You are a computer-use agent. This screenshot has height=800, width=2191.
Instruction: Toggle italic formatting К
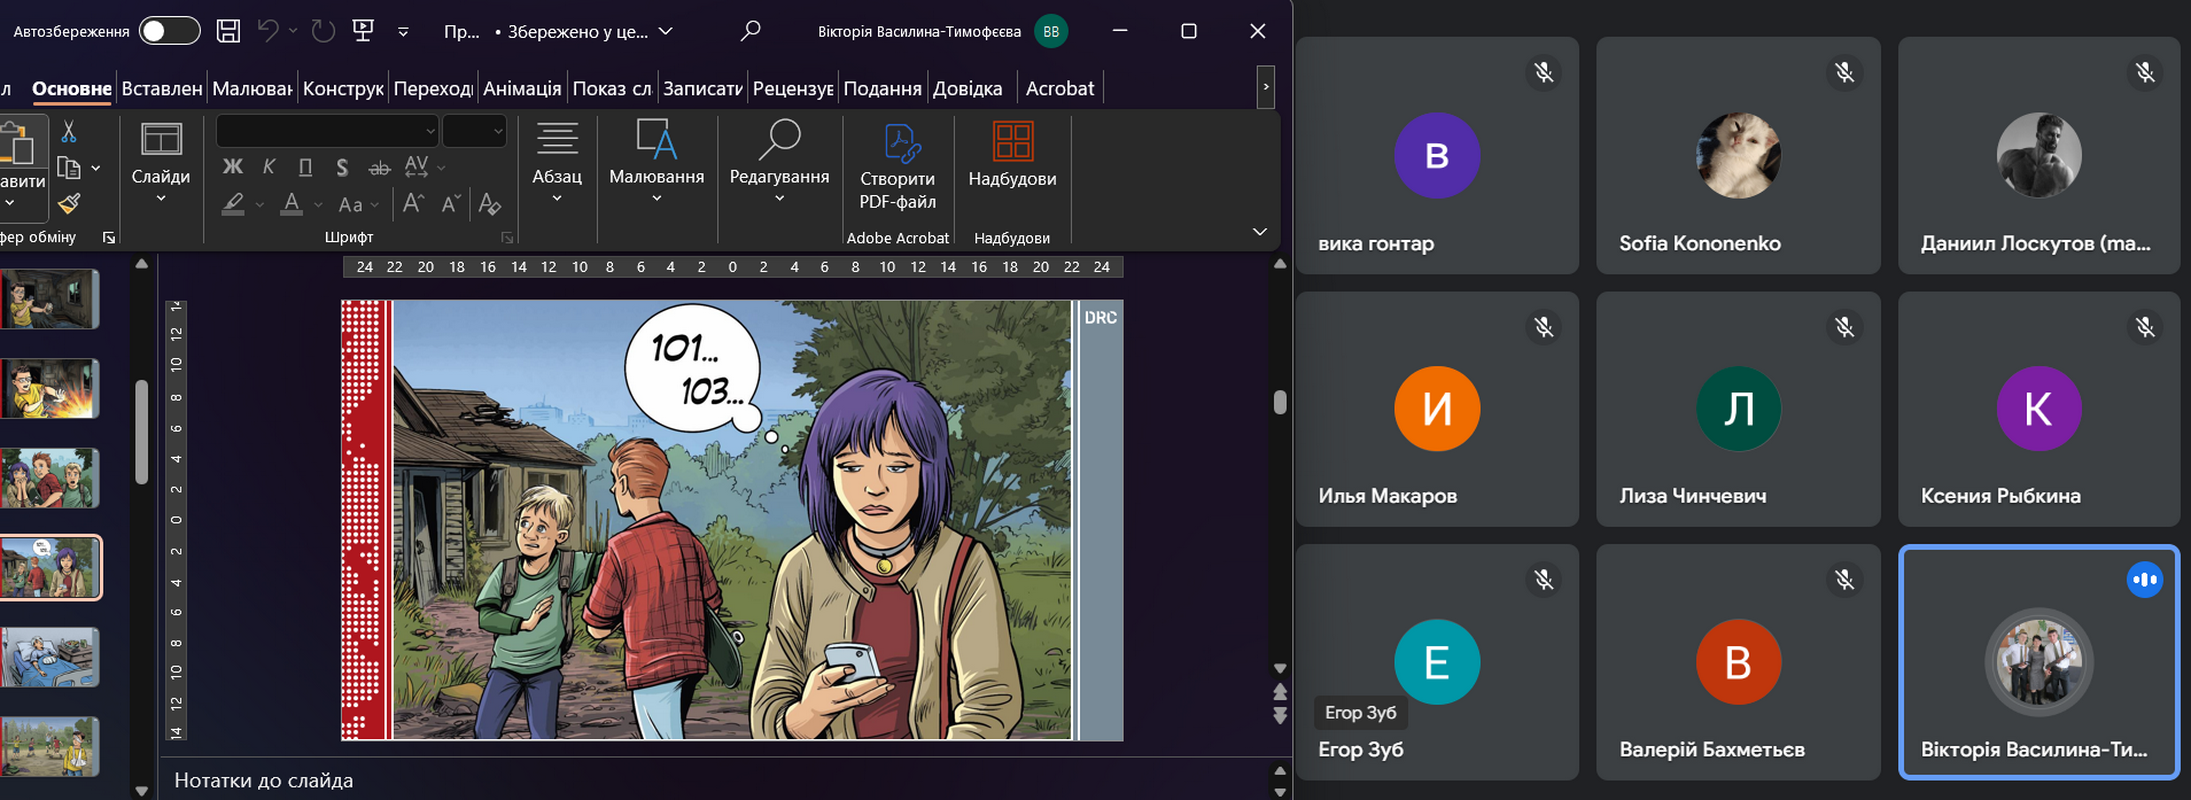click(269, 167)
